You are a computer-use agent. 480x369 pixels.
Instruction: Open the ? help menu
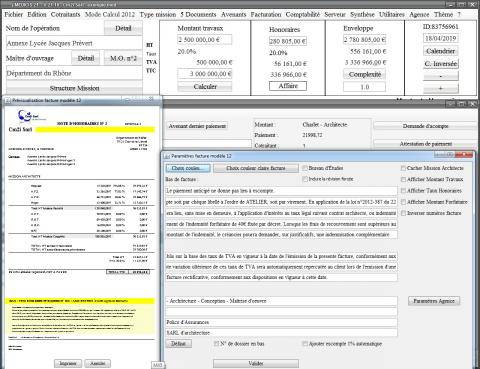coord(459,15)
